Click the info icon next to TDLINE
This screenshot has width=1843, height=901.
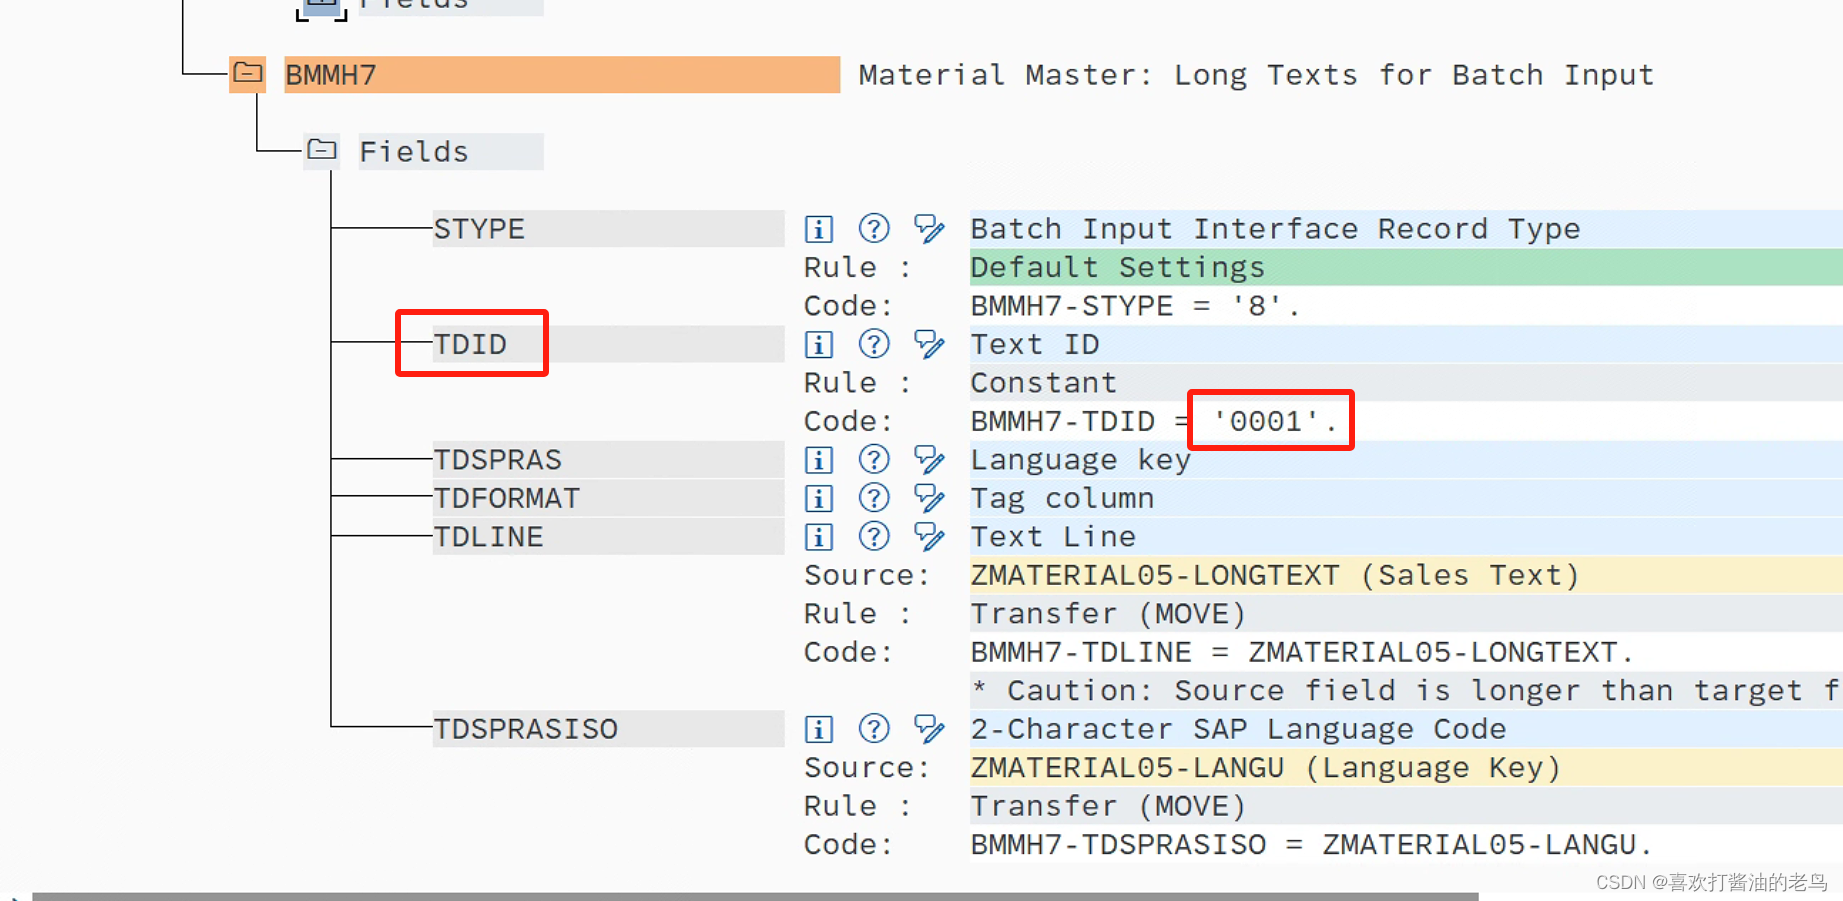[x=818, y=536]
